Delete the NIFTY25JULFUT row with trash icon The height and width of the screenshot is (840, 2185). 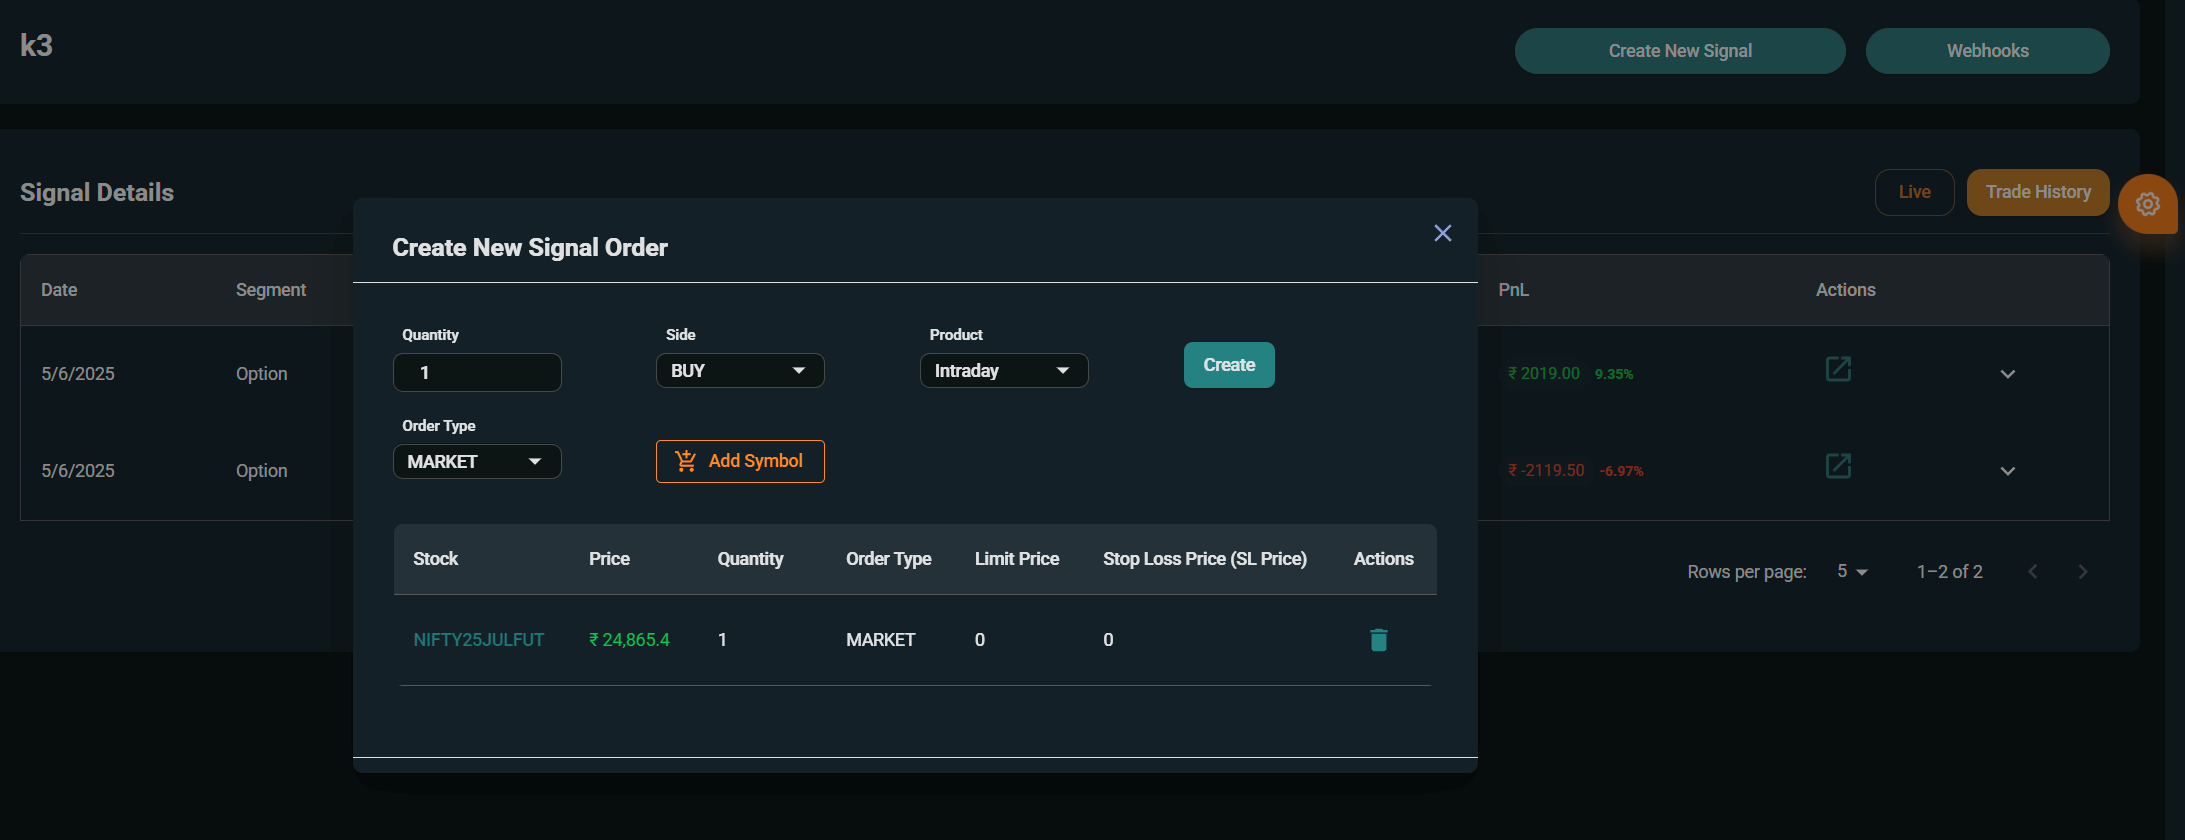1378,640
